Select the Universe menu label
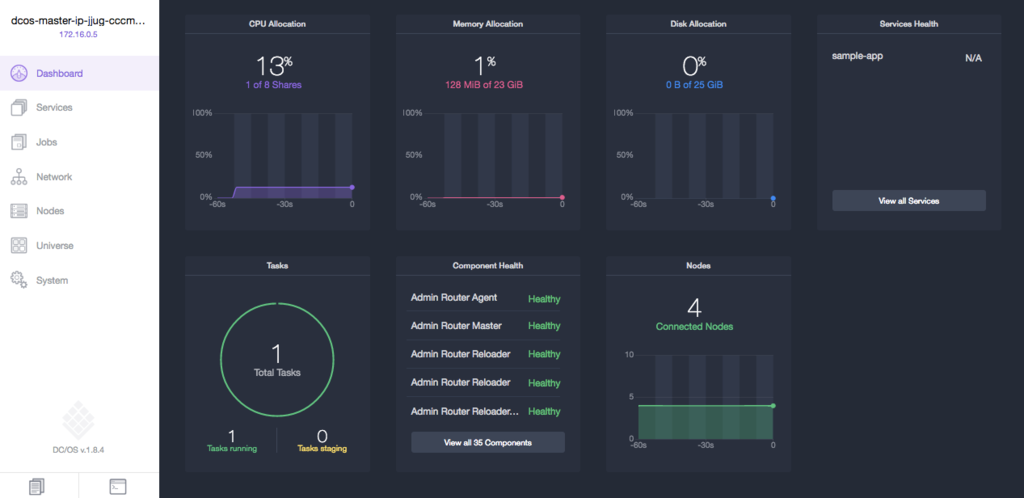The width and height of the screenshot is (1024, 498). [x=55, y=246]
